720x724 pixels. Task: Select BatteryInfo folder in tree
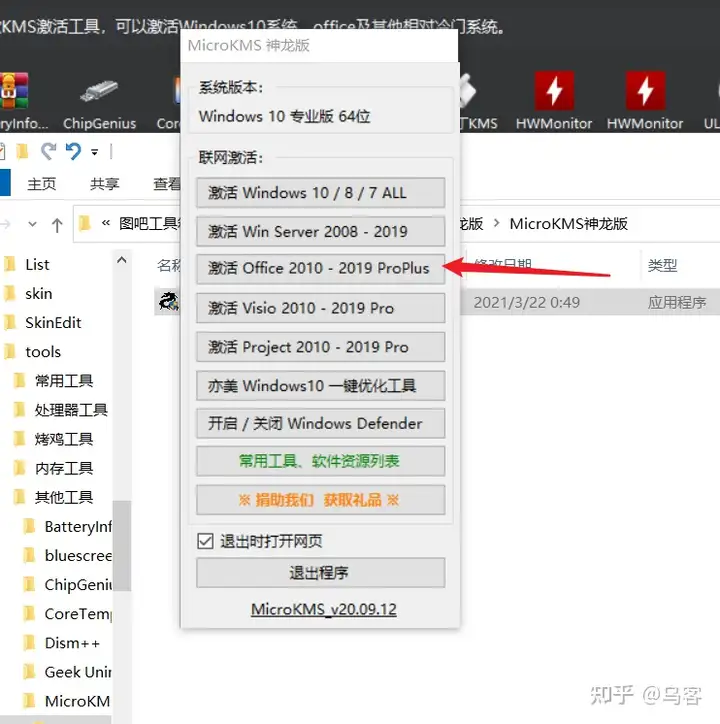pos(78,527)
